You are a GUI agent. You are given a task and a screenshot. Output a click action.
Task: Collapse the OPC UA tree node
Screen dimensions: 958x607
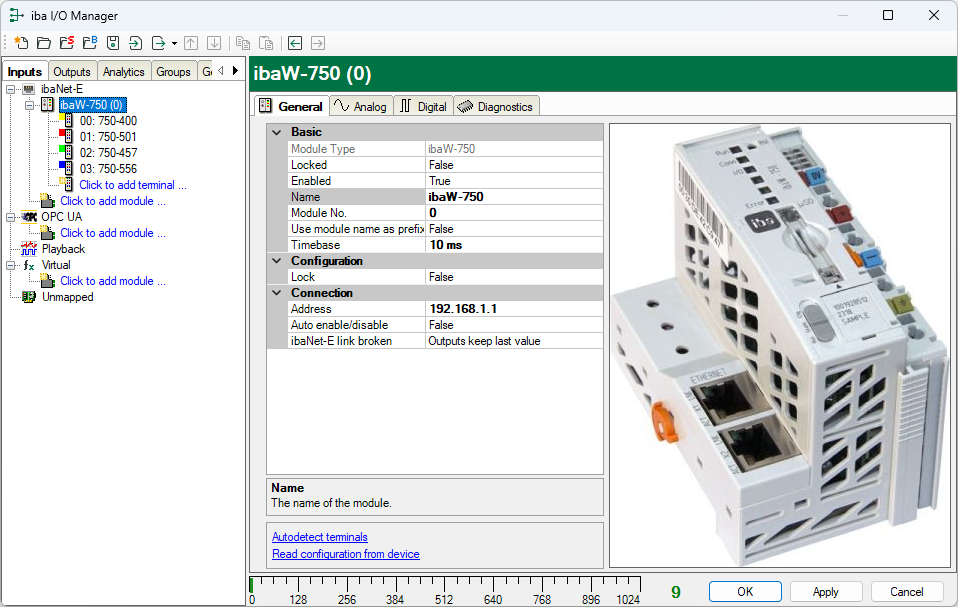(x=10, y=217)
